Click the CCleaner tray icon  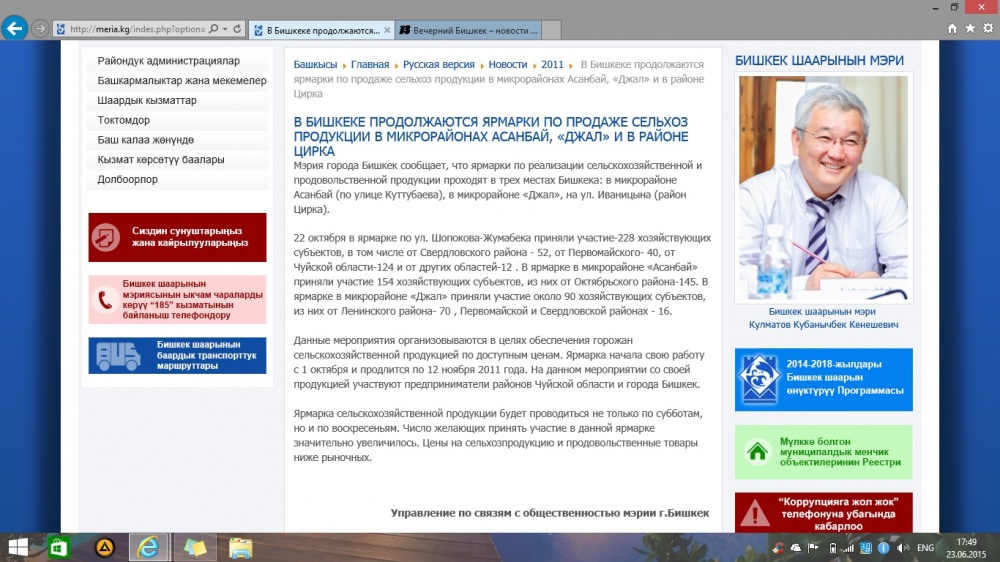click(x=778, y=547)
